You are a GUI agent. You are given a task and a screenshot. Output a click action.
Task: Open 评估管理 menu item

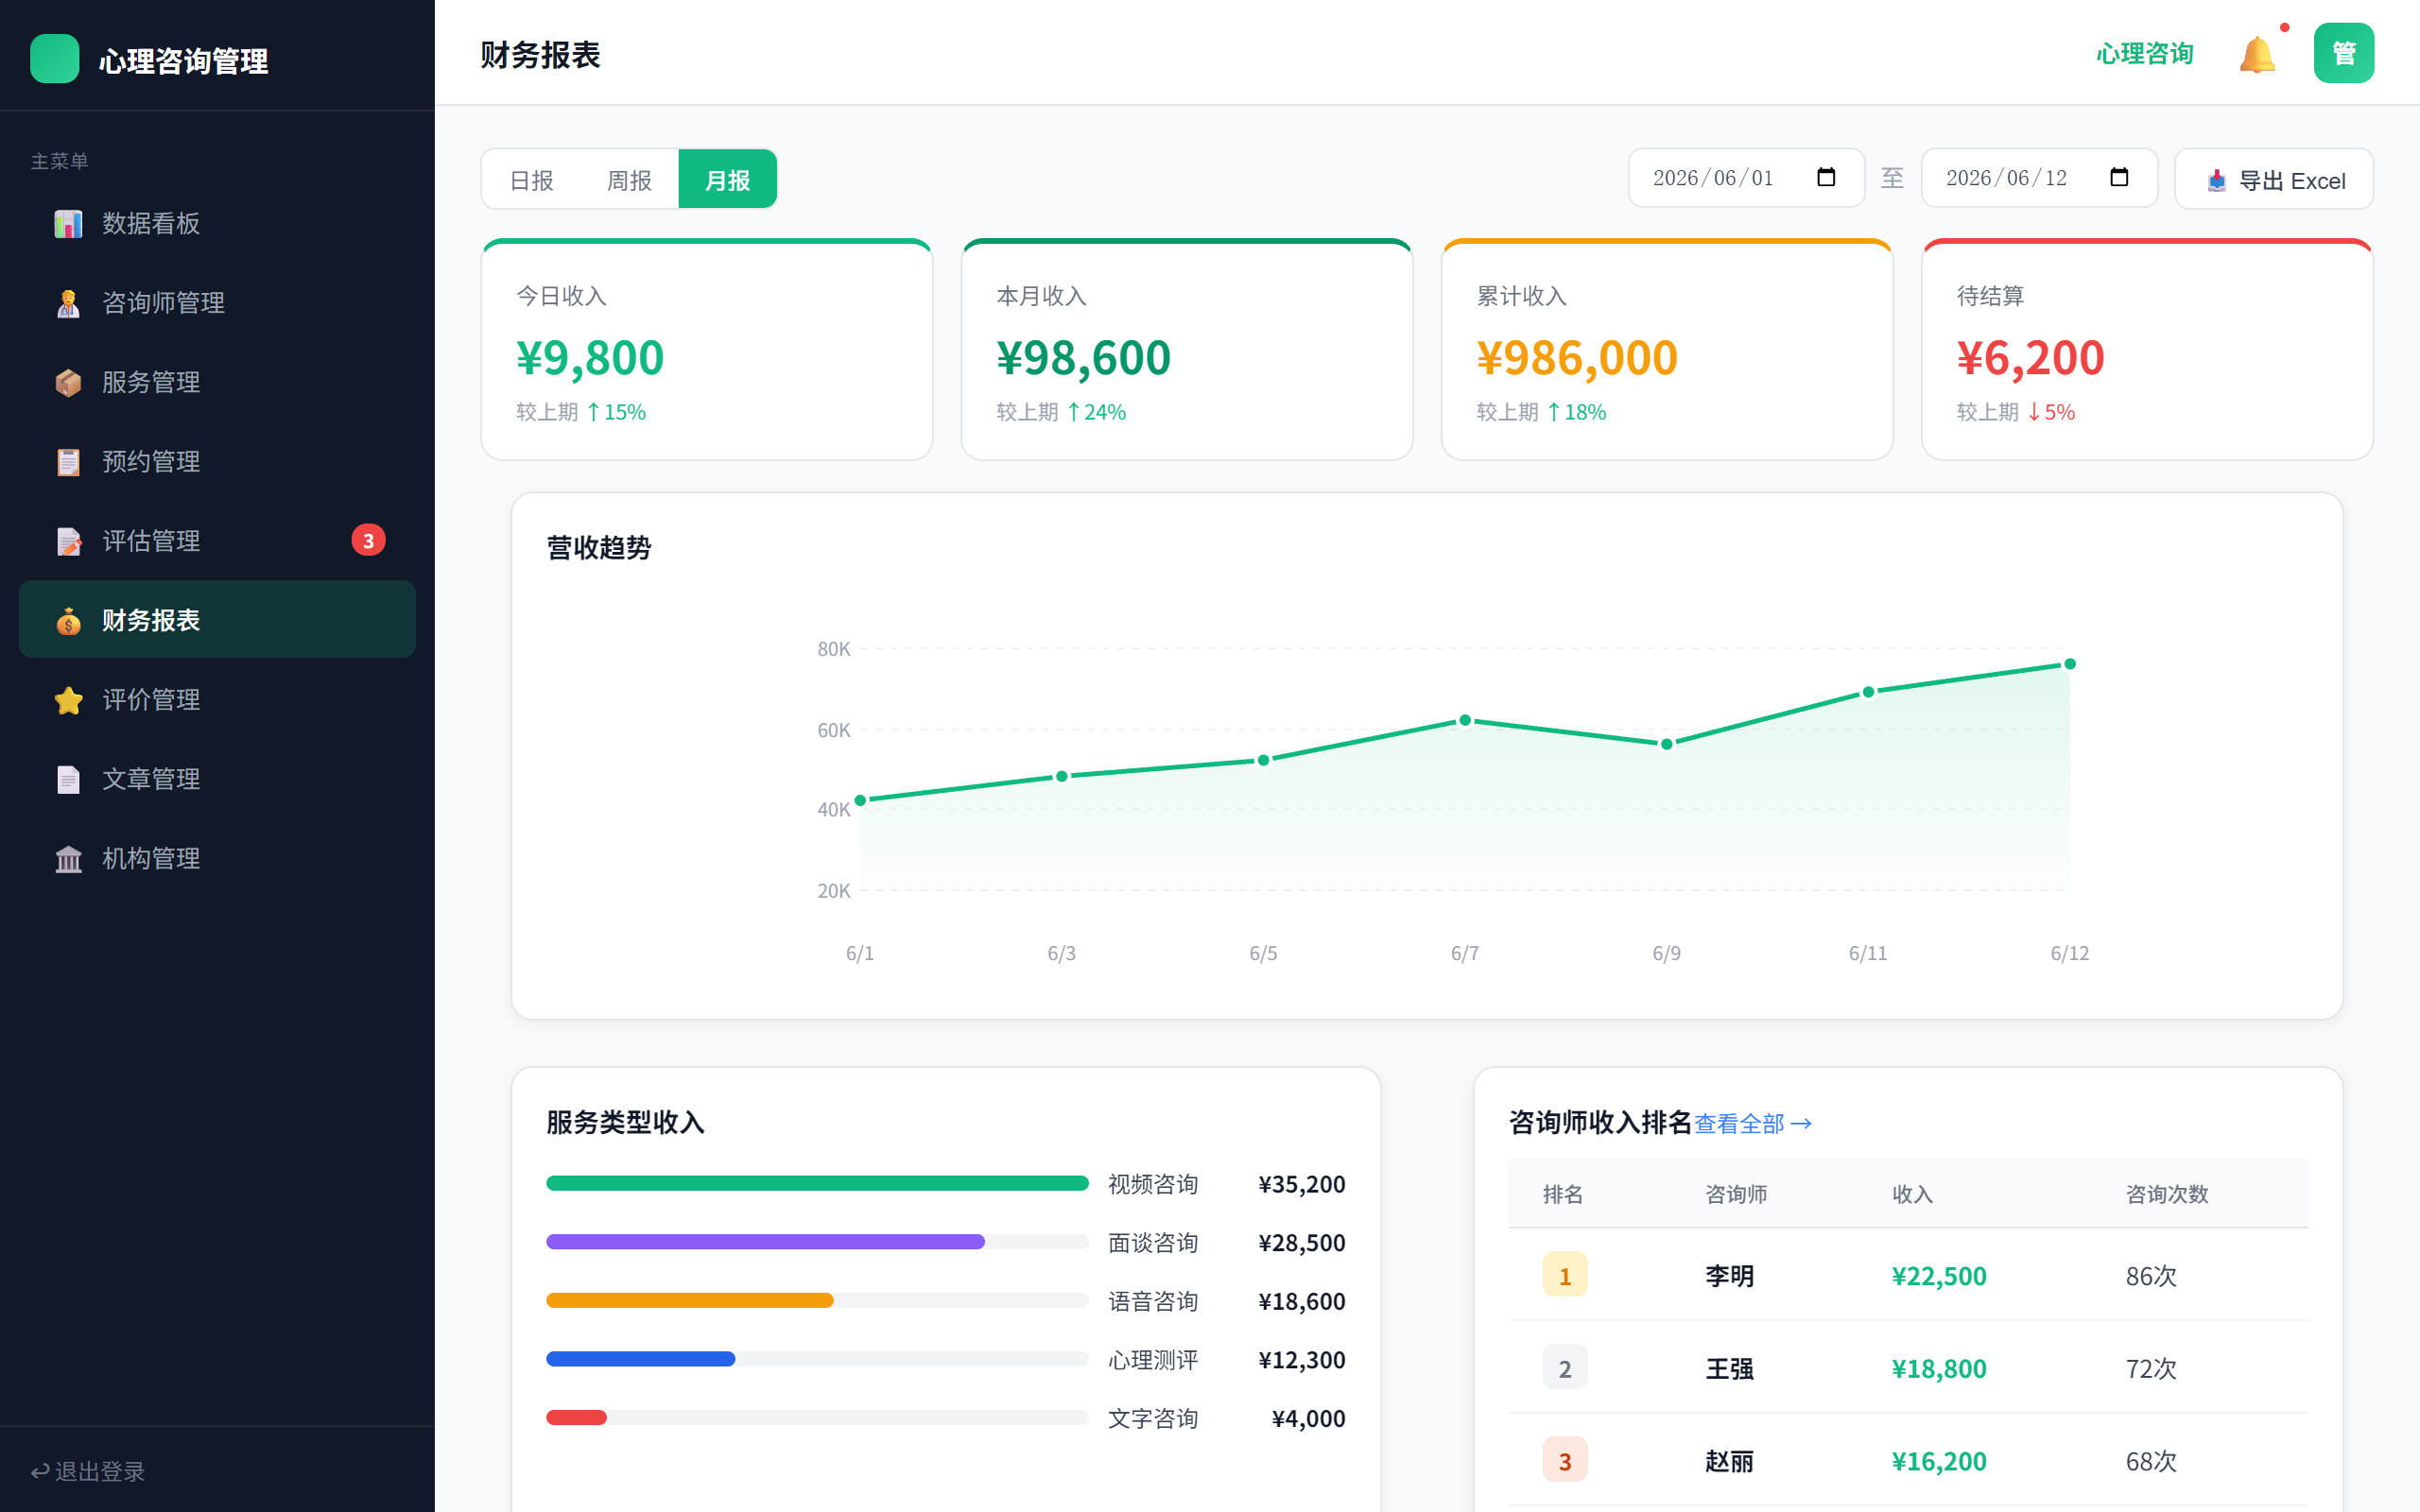(x=217, y=541)
